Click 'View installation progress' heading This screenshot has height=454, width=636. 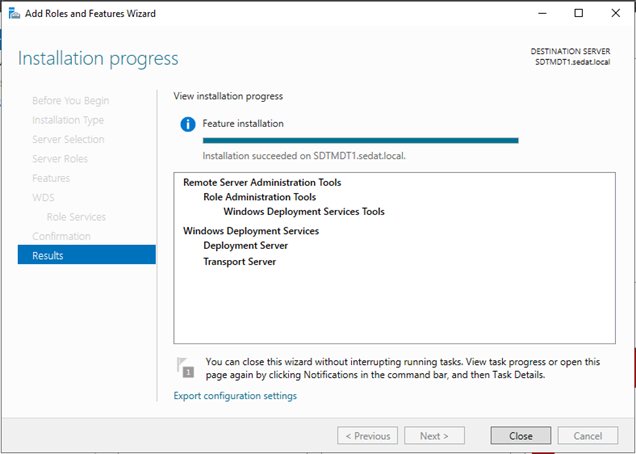228,96
